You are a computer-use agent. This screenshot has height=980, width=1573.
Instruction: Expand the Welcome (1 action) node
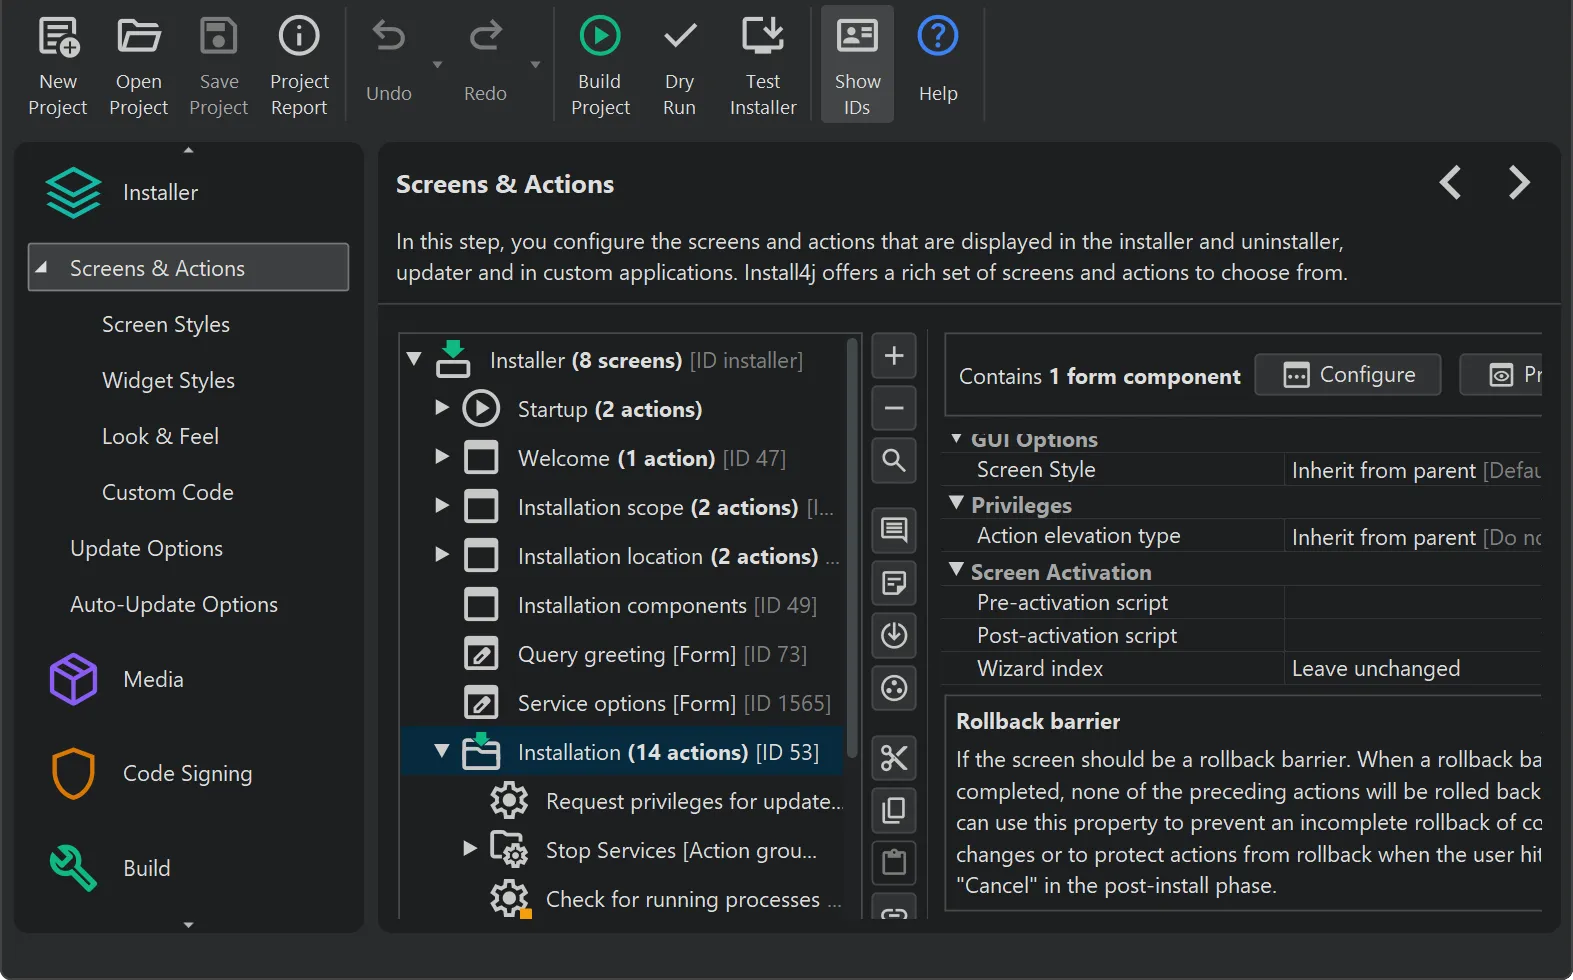tap(442, 456)
